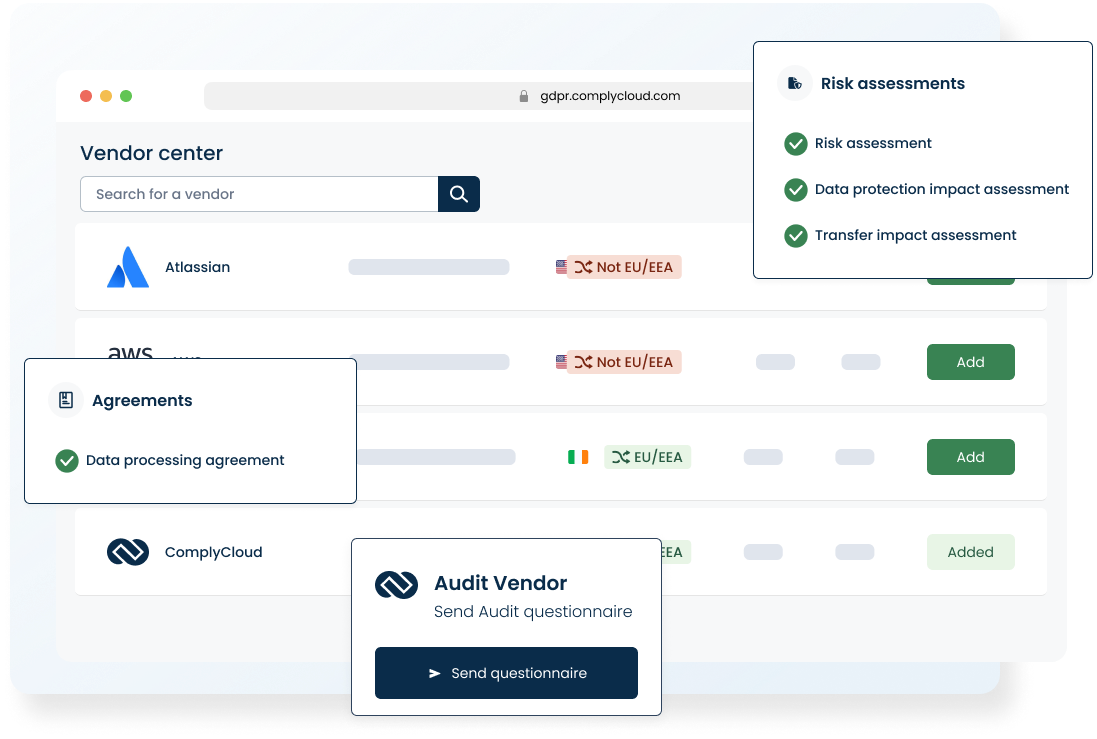
Task: Click the address bar padlock icon
Action: 523,96
